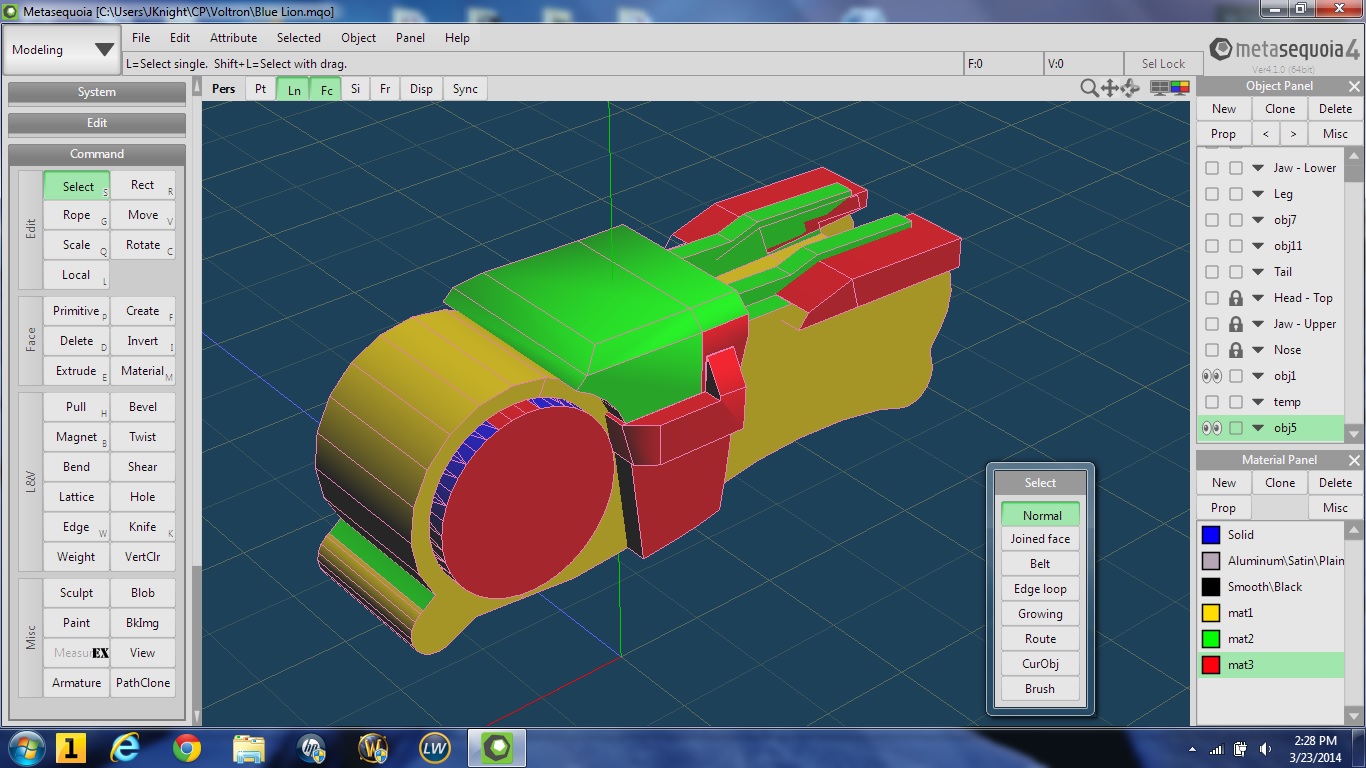Image resolution: width=1366 pixels, height=768 pixels.
Task: Click the zoom magnifier icon above the viewport
Action: coord(1089,88)
